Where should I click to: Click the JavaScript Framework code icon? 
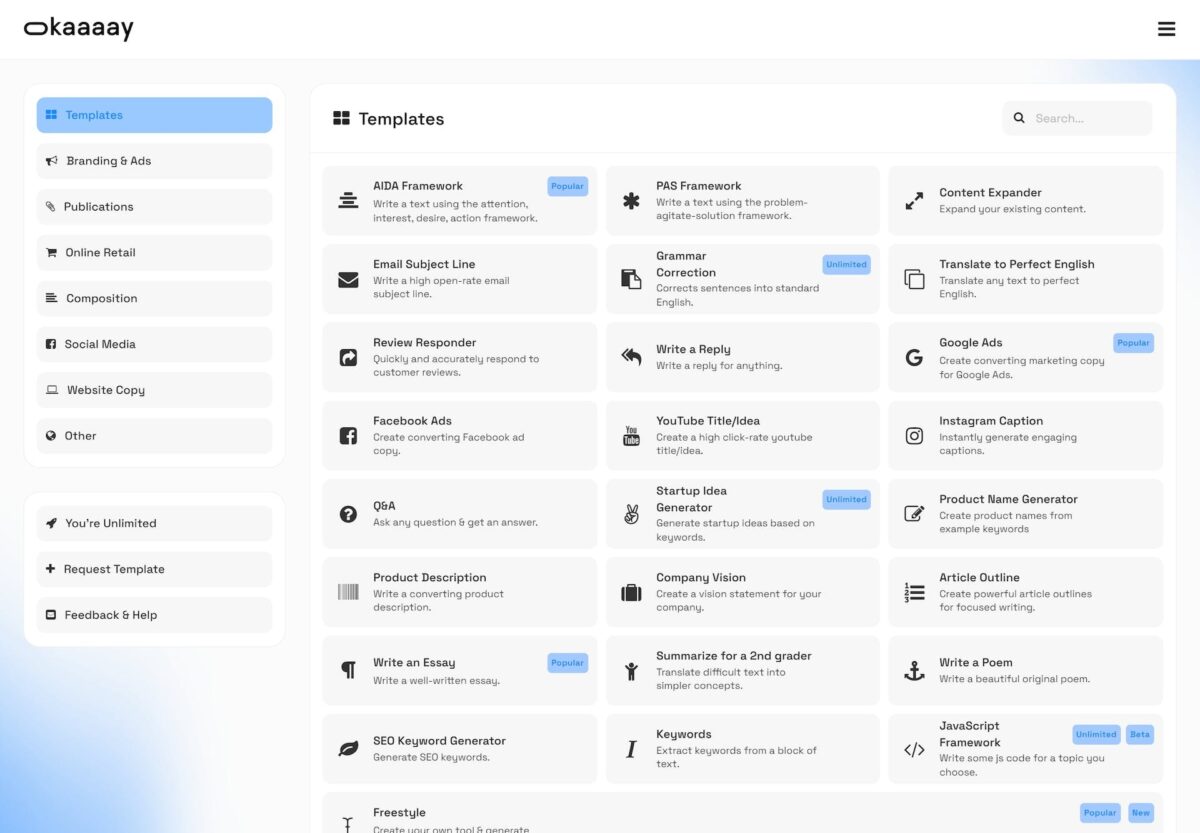click(x=914, y=749)
